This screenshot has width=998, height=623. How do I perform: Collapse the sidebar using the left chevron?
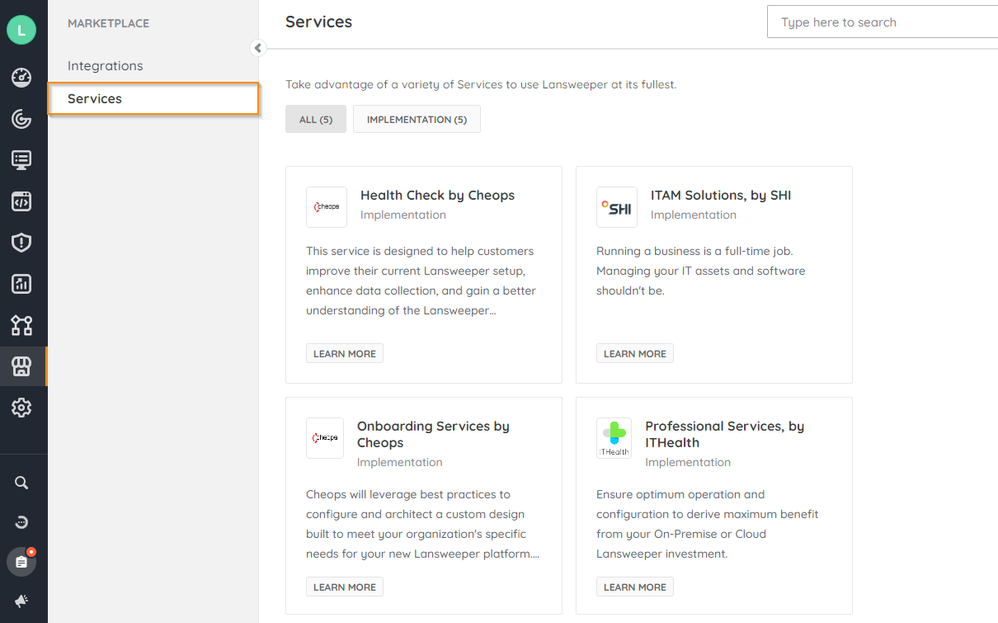click(257, 47)
